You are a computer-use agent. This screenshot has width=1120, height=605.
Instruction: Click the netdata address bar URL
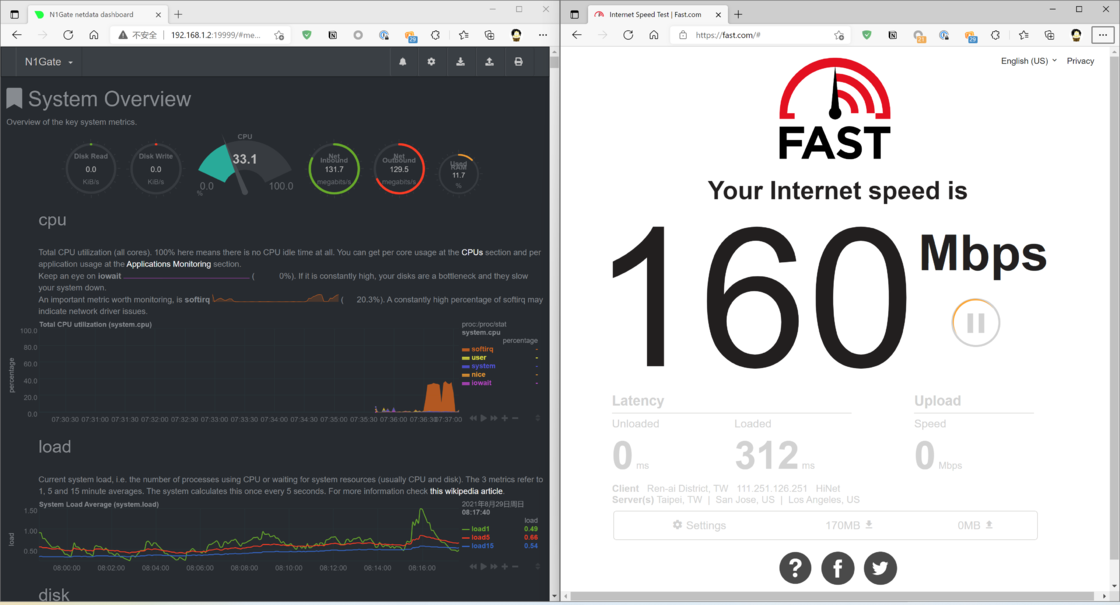(215, 35)
